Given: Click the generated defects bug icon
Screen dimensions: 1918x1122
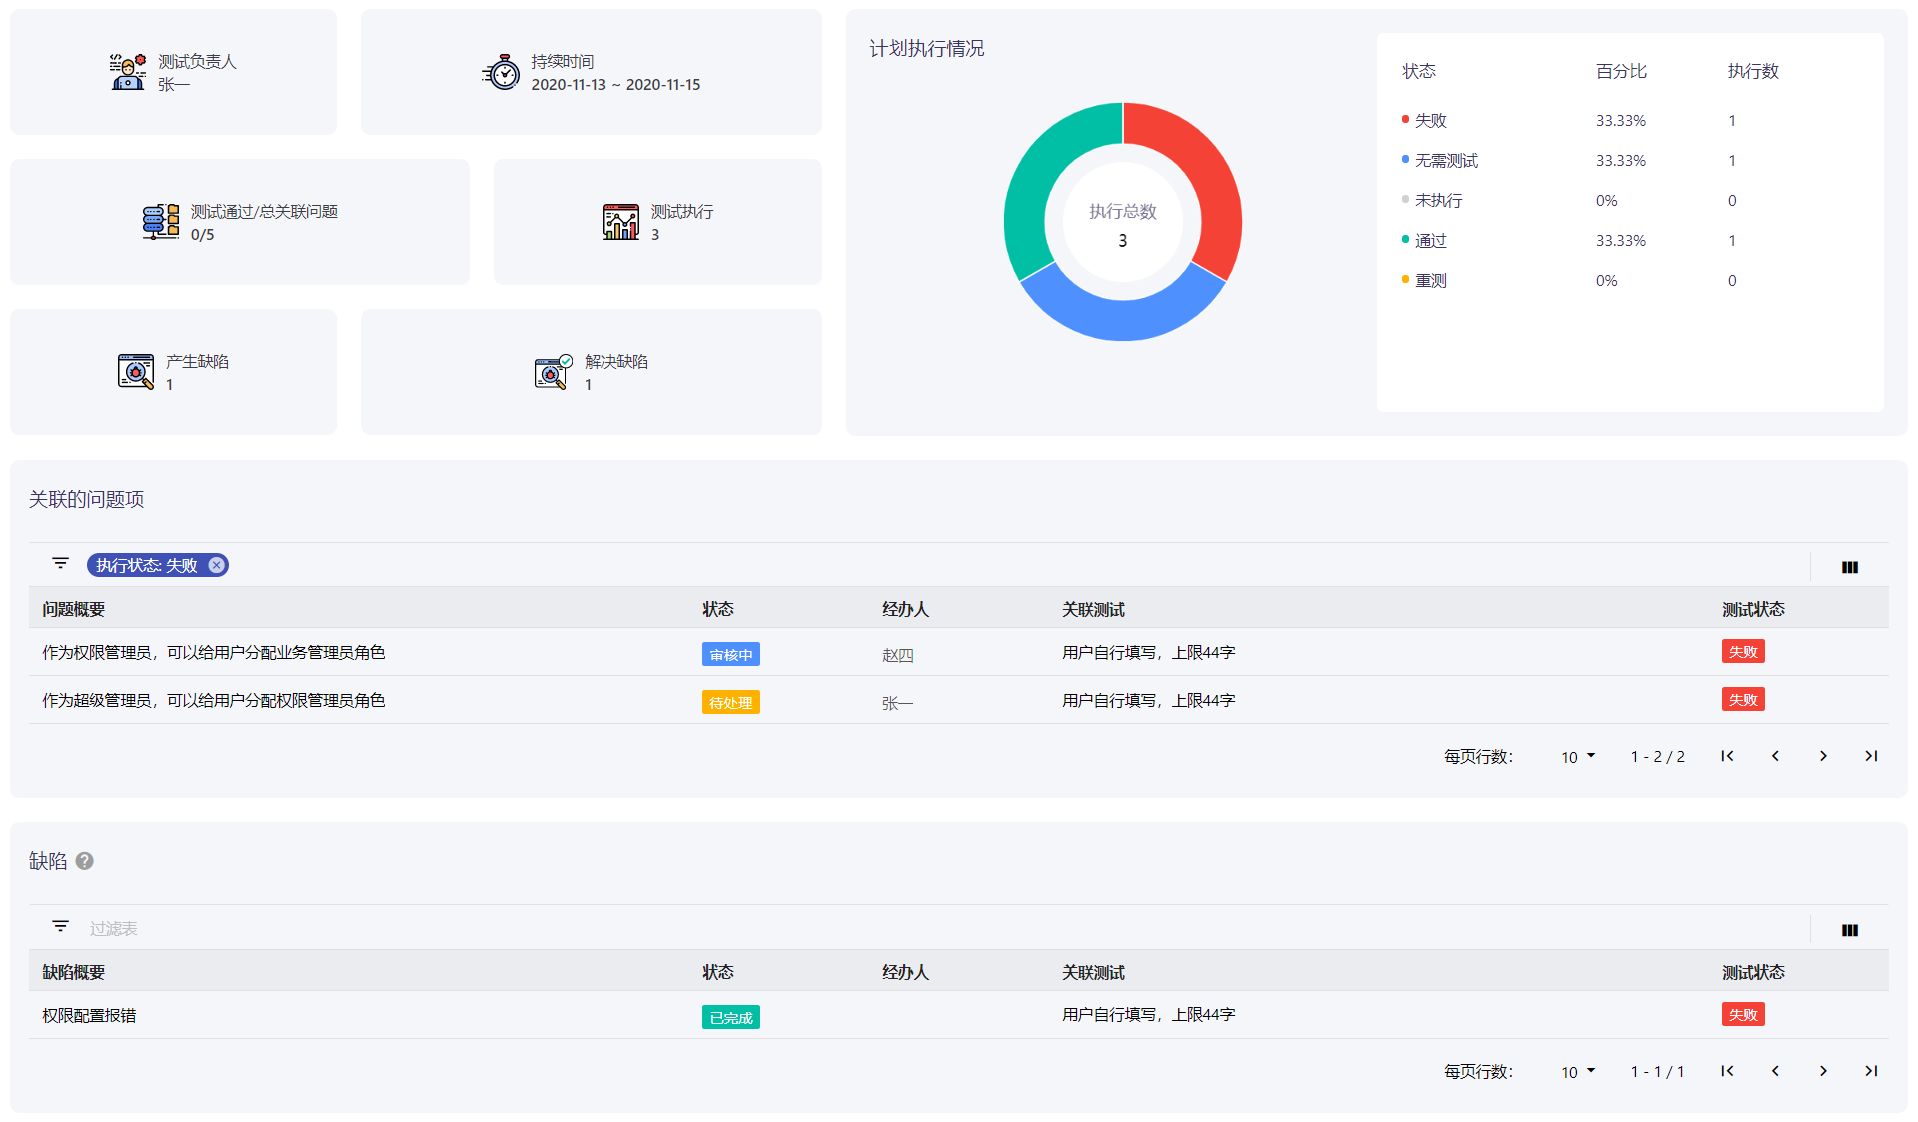Looking at the screenshot, I should click(136, 372).
